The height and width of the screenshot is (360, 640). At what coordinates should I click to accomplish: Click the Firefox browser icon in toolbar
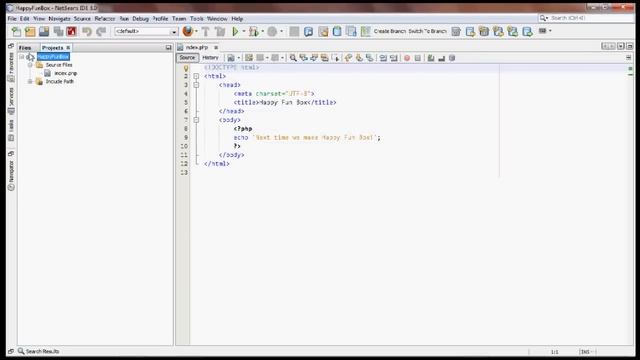click(x=187, y=31)
